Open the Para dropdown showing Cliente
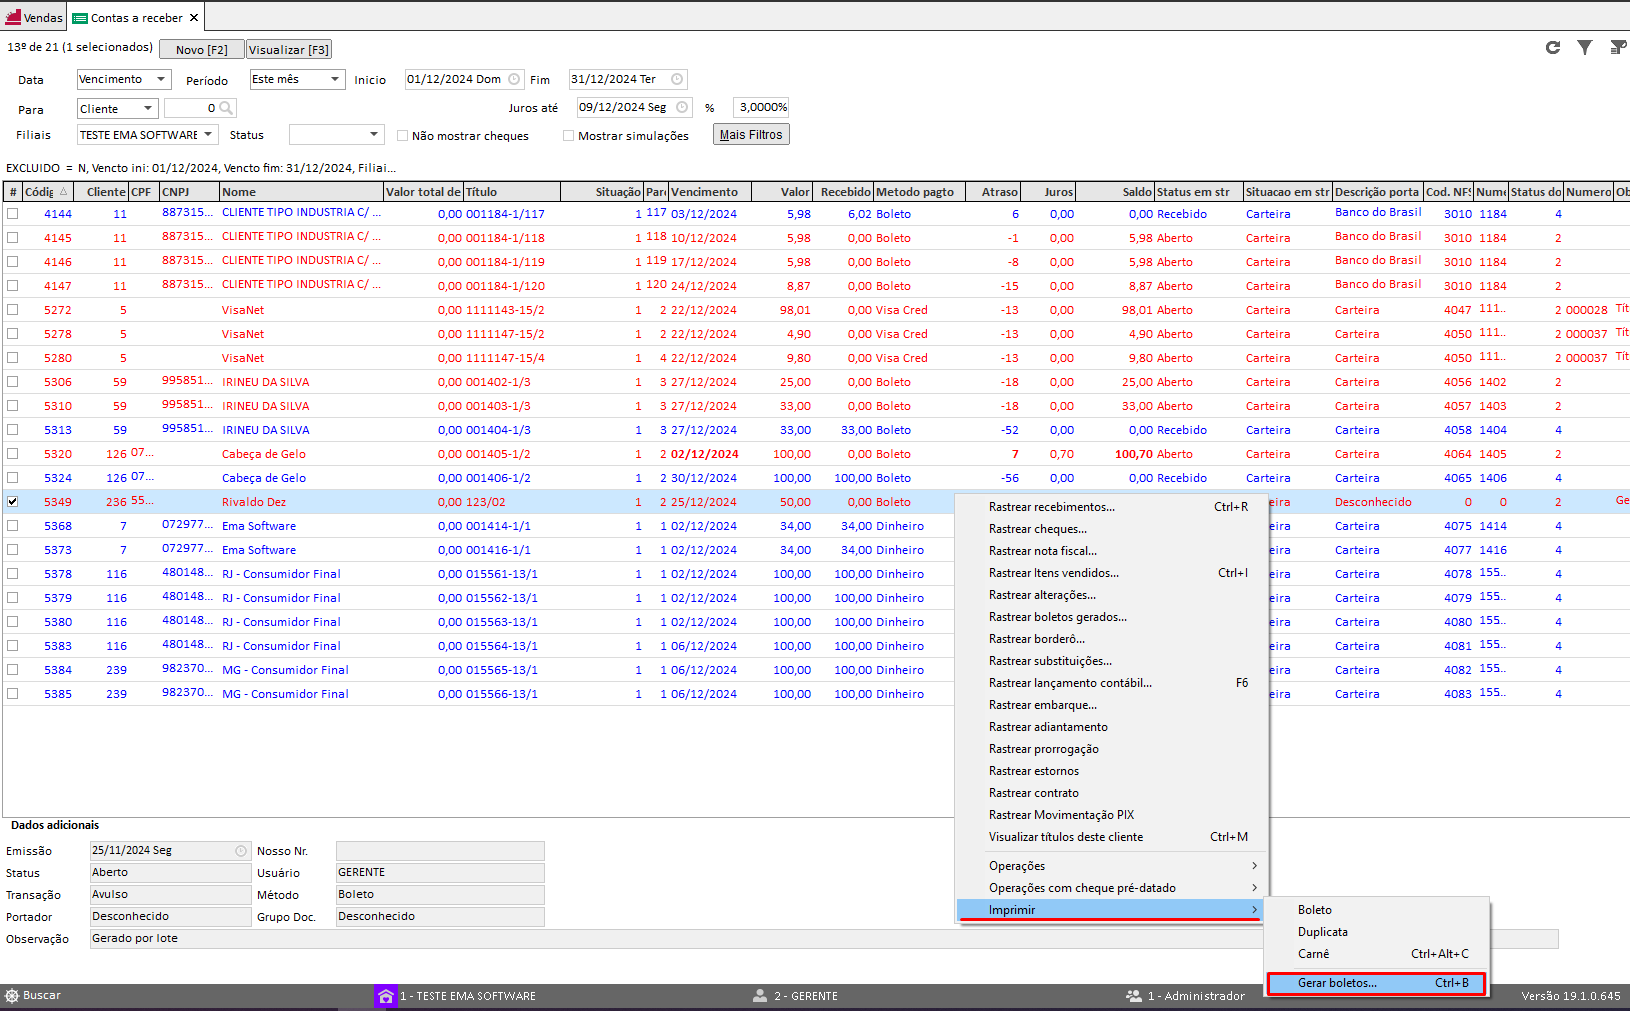The width and height of the screenshot is (1630, 1011). coord(118,108)
